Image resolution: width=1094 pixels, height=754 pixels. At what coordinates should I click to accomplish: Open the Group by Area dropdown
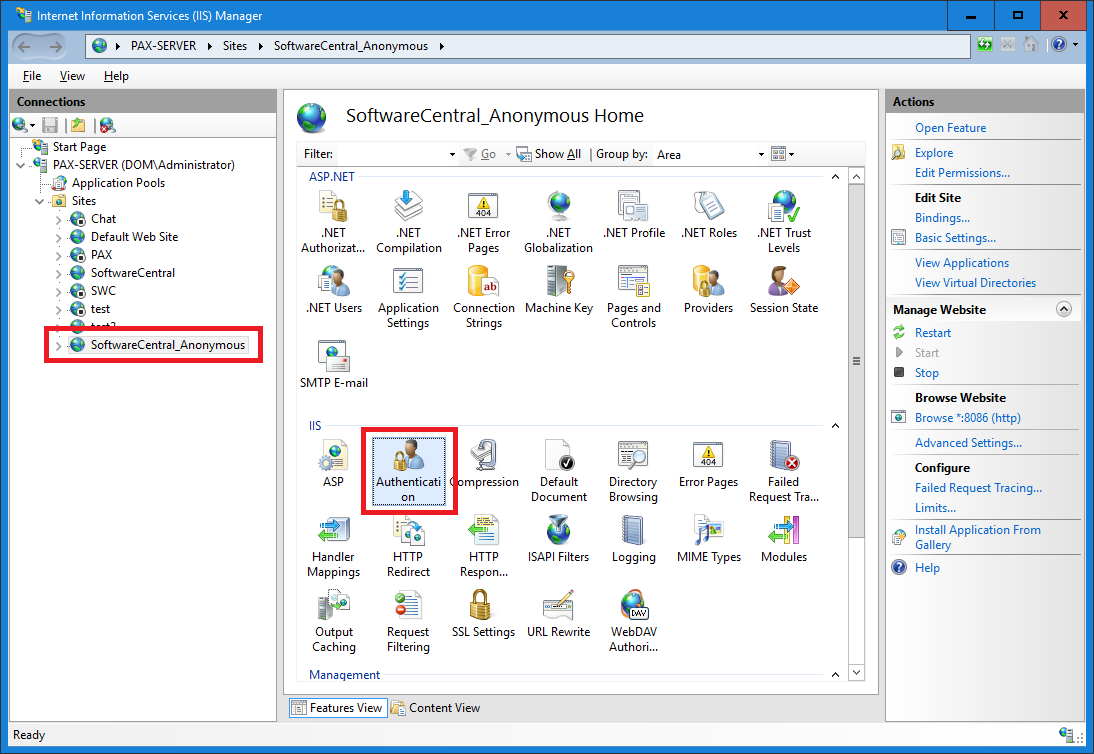pos(761,155)
